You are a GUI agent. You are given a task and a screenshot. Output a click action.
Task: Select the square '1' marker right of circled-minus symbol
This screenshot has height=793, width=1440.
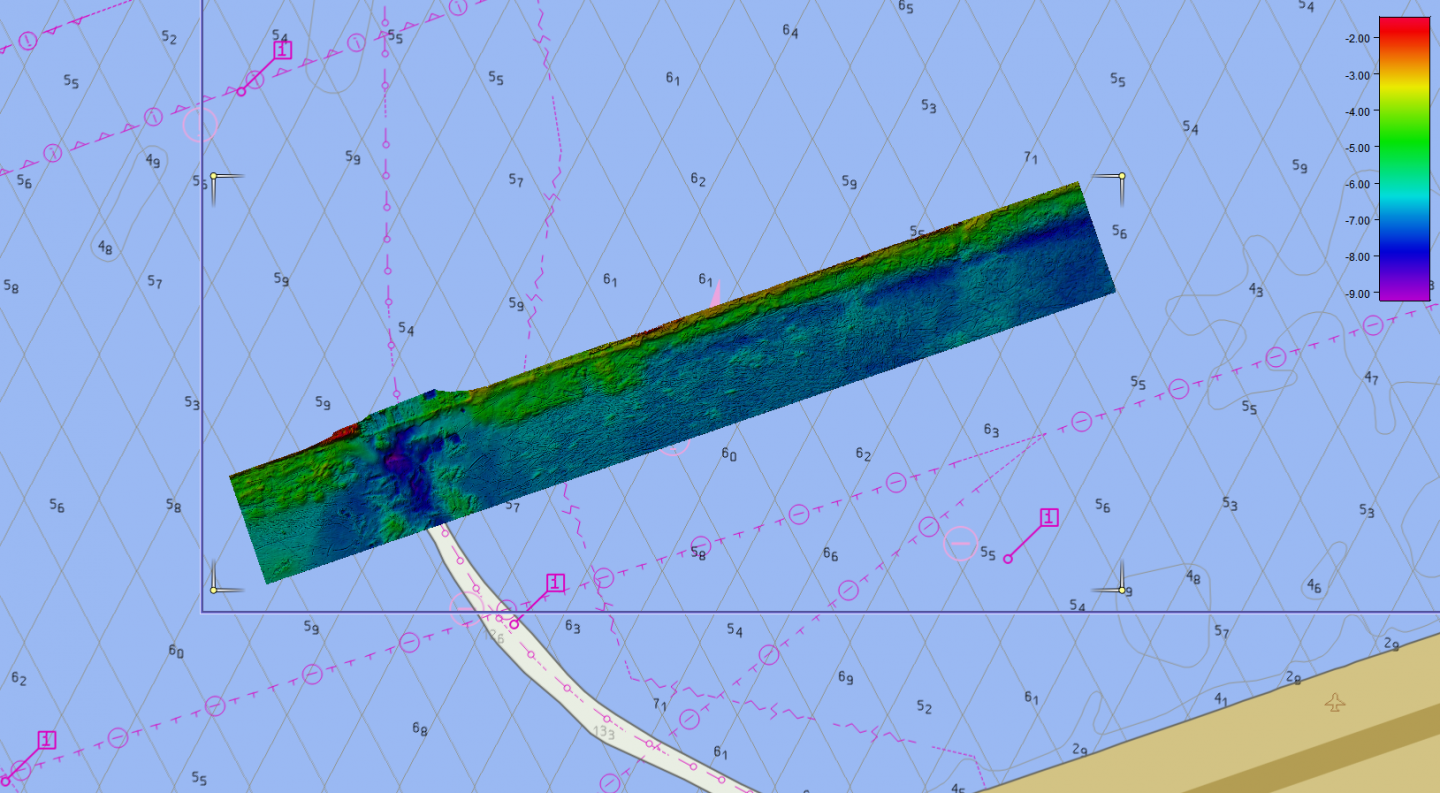point(1048,517)
